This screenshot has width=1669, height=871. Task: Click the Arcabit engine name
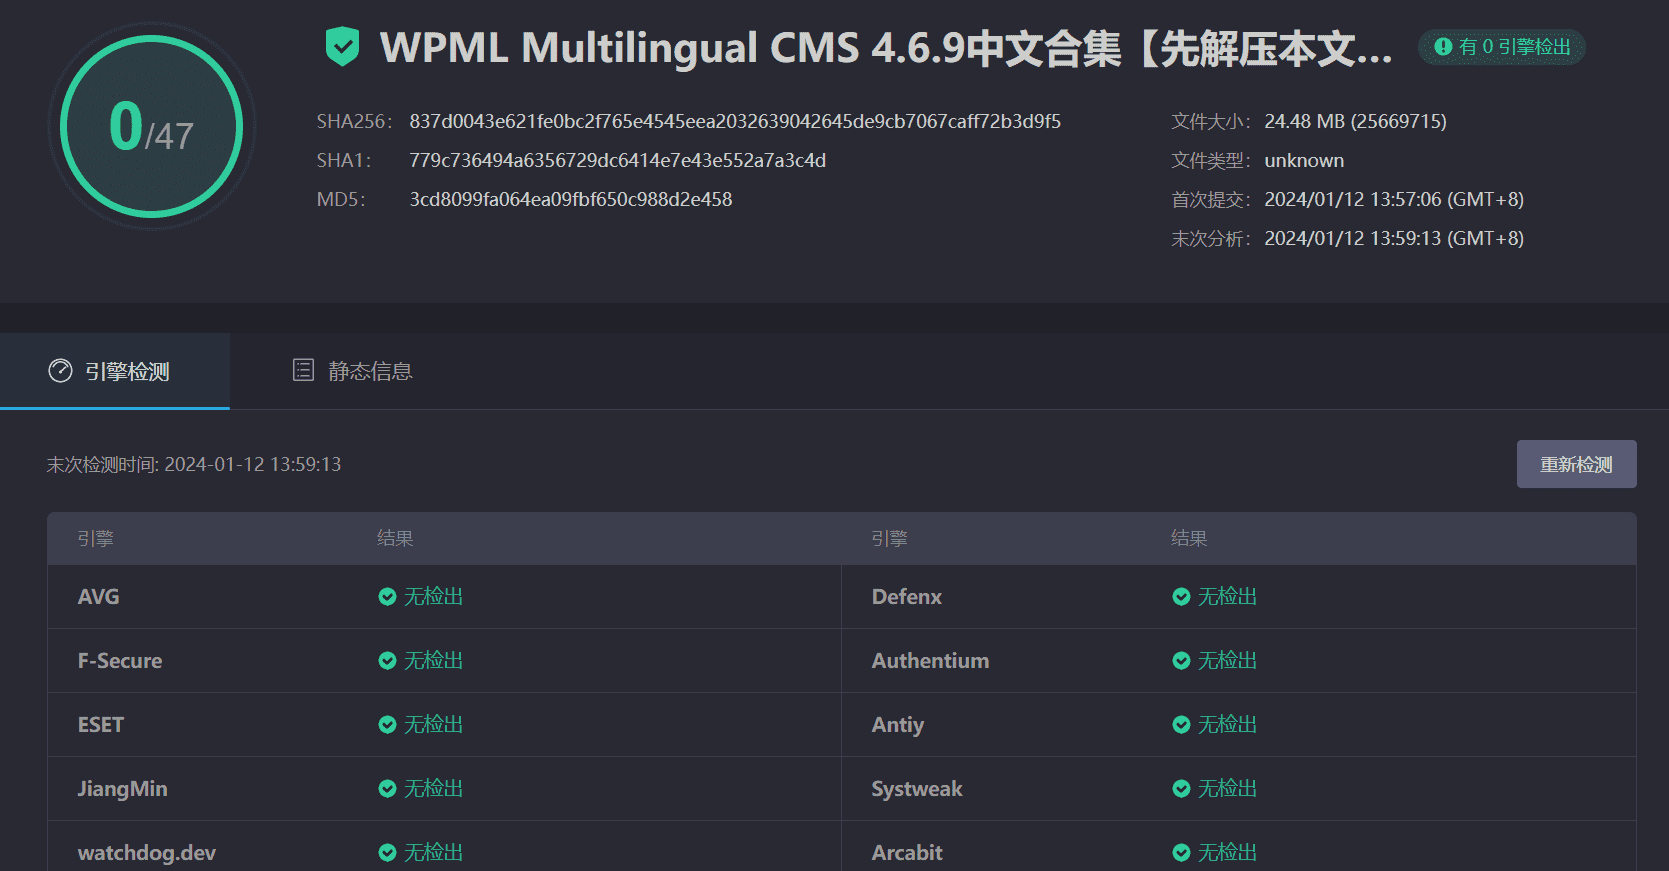[907, 853]
